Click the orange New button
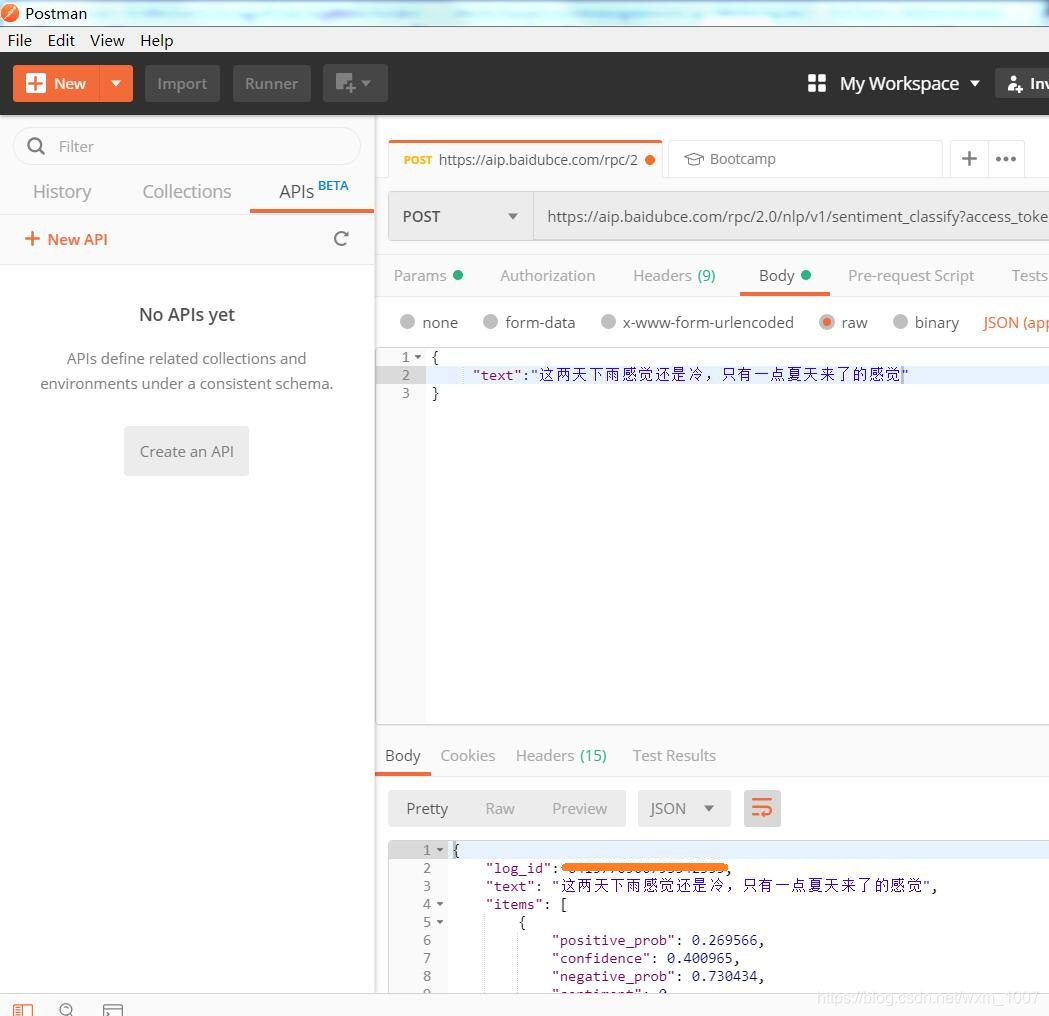 [56, 84]
